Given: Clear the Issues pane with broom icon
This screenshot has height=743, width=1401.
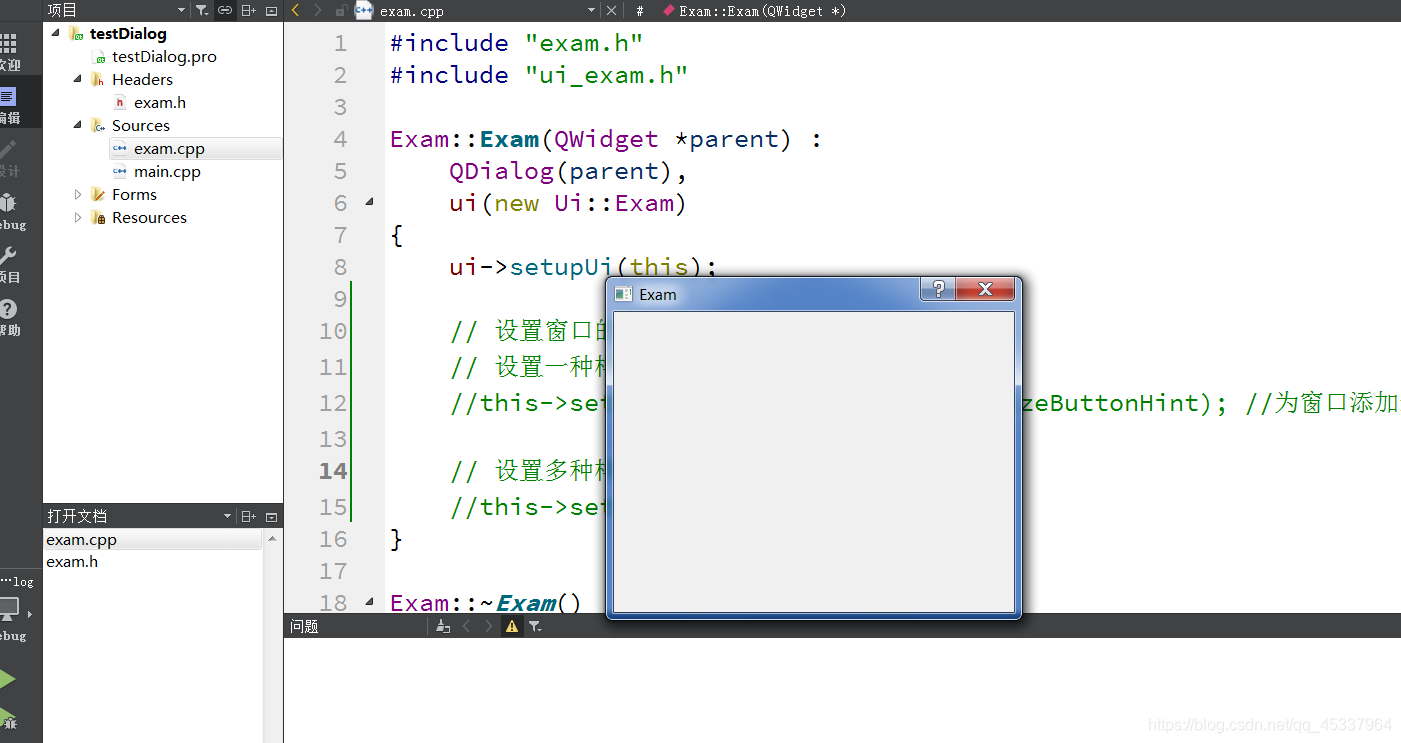Looking at the screenshot, I should coord(443,626).
